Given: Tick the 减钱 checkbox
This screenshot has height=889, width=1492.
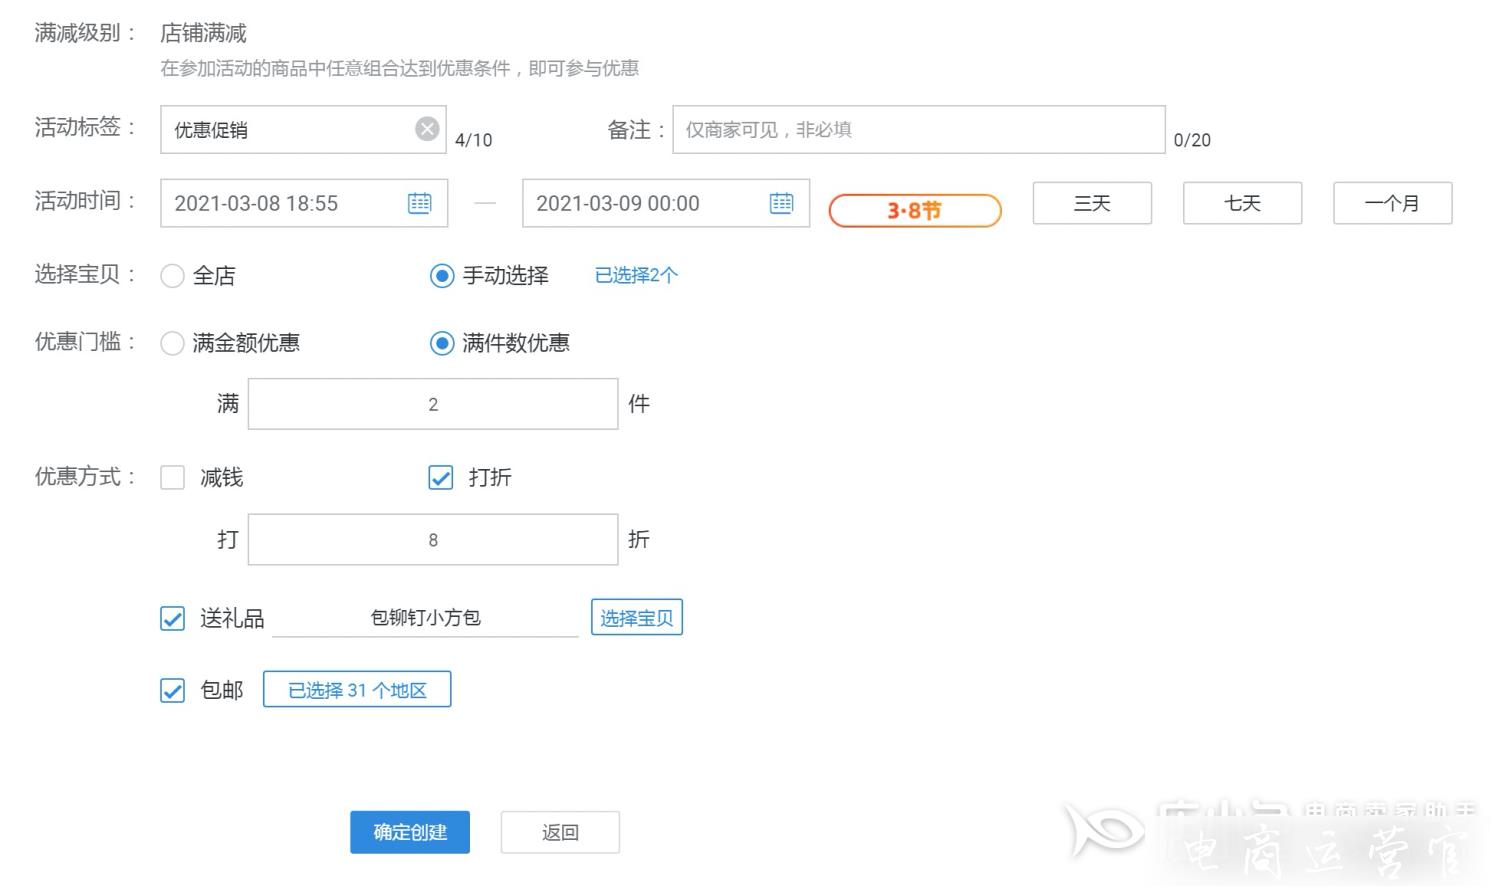Looking at the screenshot, I should point(172,478).
